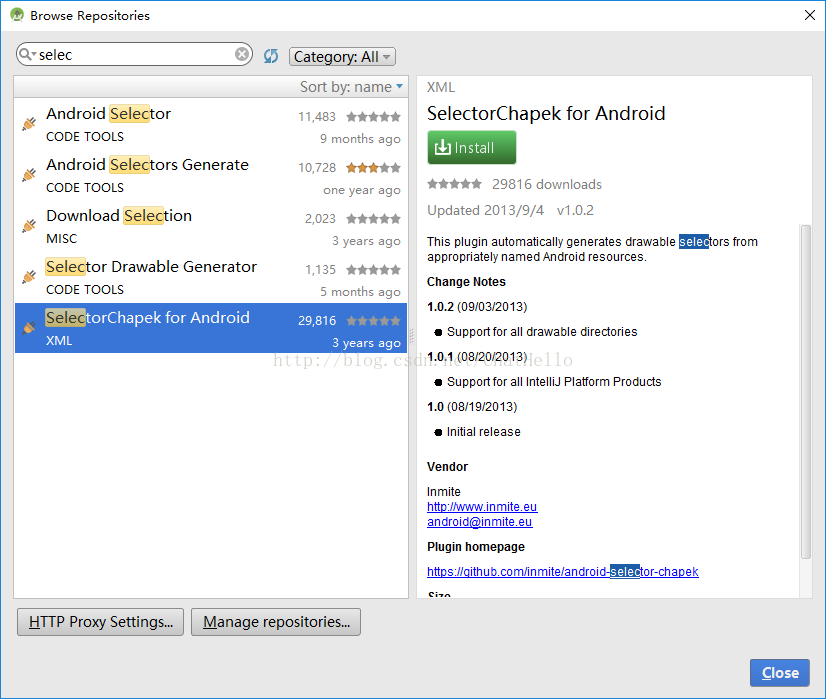The height and width of the screenshot is (699, 826).
Task: Click 'Support for all drawable directories' note
Action: pos(542,332)
